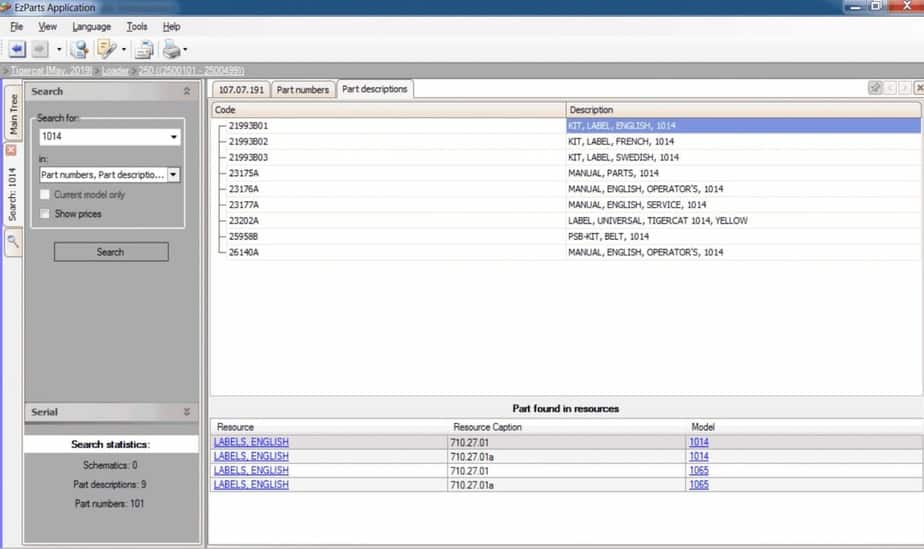Image resolution: width=924 pixels, height=549 pixels.
Task: Toggle the Show prices checkbox
Action: coord(44,214)
